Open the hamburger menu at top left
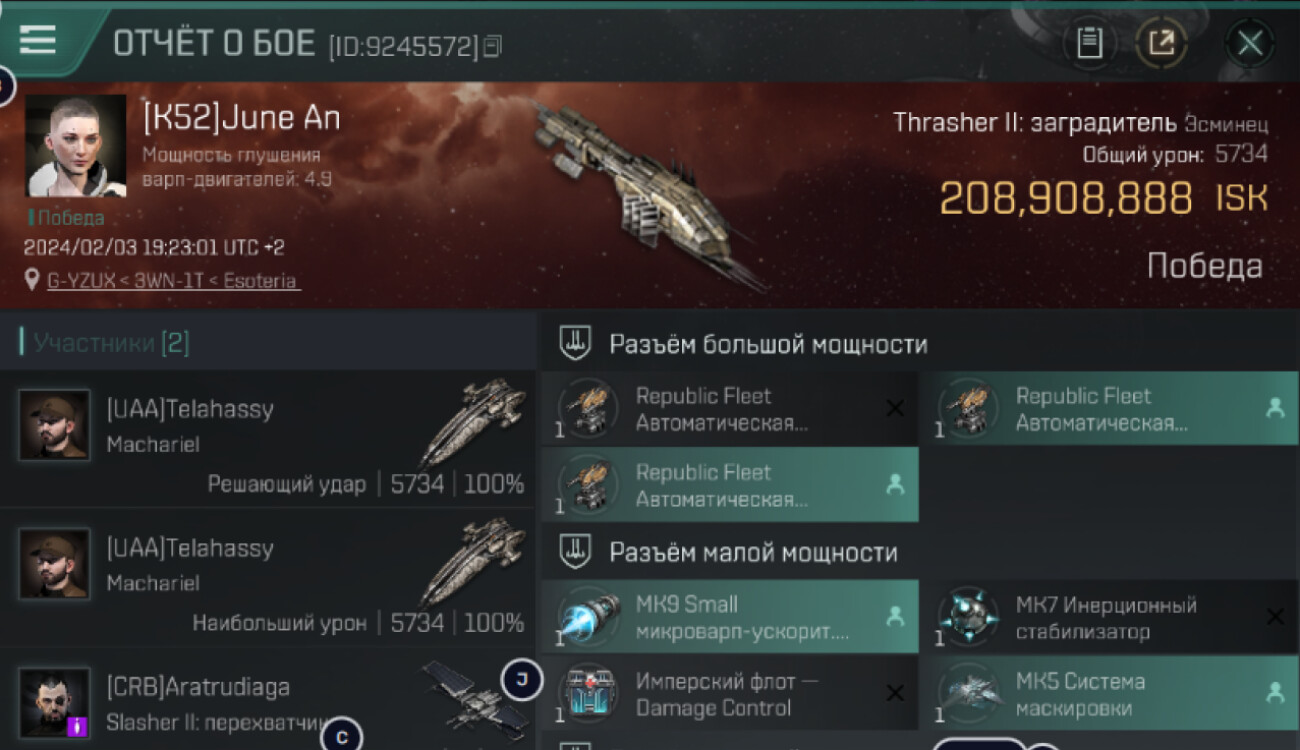1300x750 pixels. click(38, 39)
